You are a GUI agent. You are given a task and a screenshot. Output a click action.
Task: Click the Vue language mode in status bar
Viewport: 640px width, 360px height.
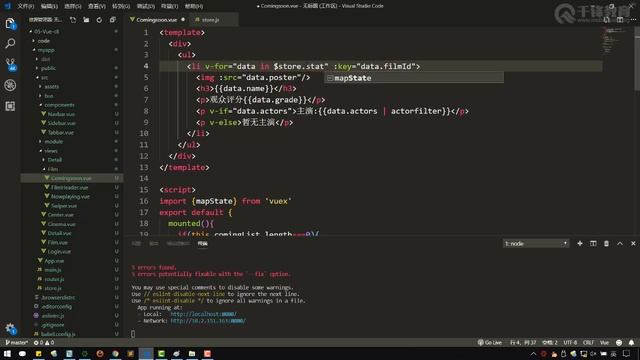click(x=604, y=342)
